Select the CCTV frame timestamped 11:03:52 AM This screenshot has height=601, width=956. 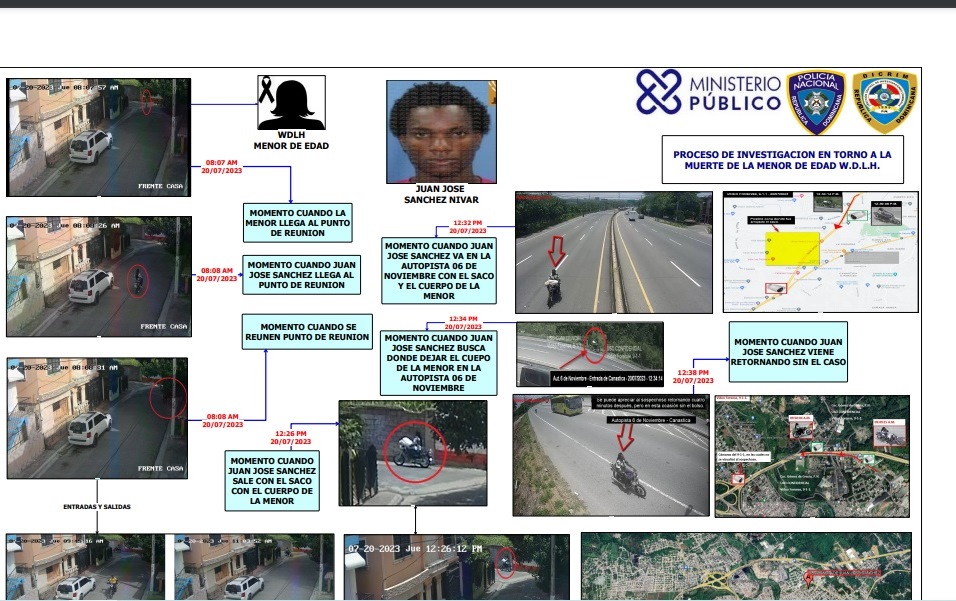(x=254, y=567)
